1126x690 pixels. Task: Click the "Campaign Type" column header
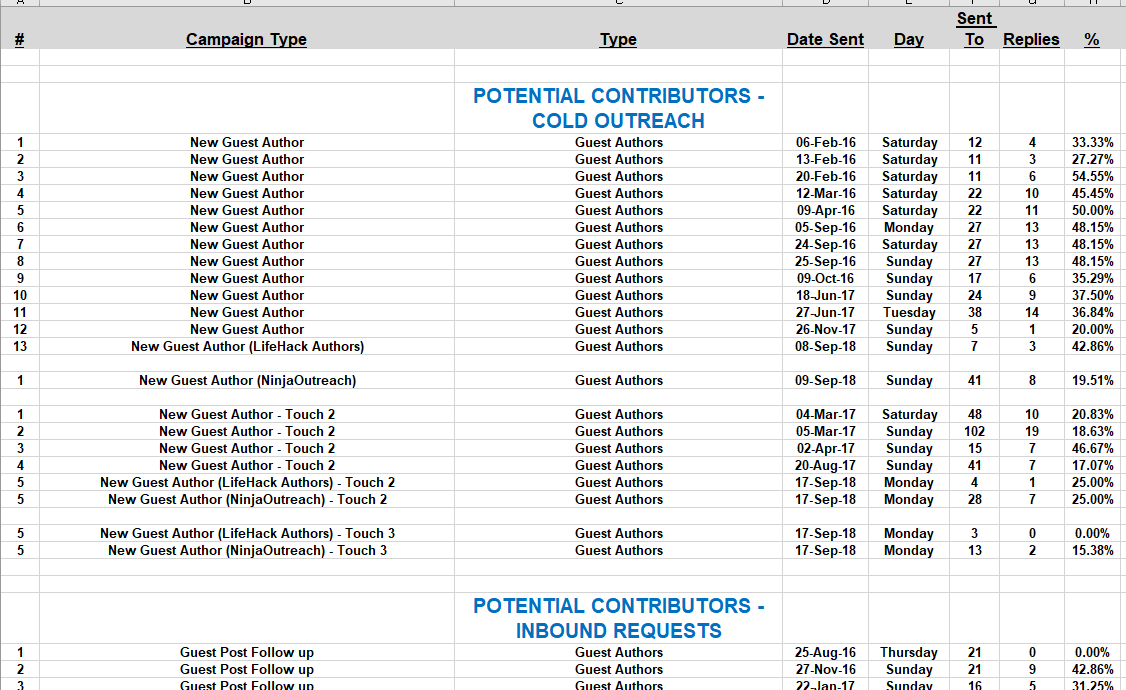point(246,39)
